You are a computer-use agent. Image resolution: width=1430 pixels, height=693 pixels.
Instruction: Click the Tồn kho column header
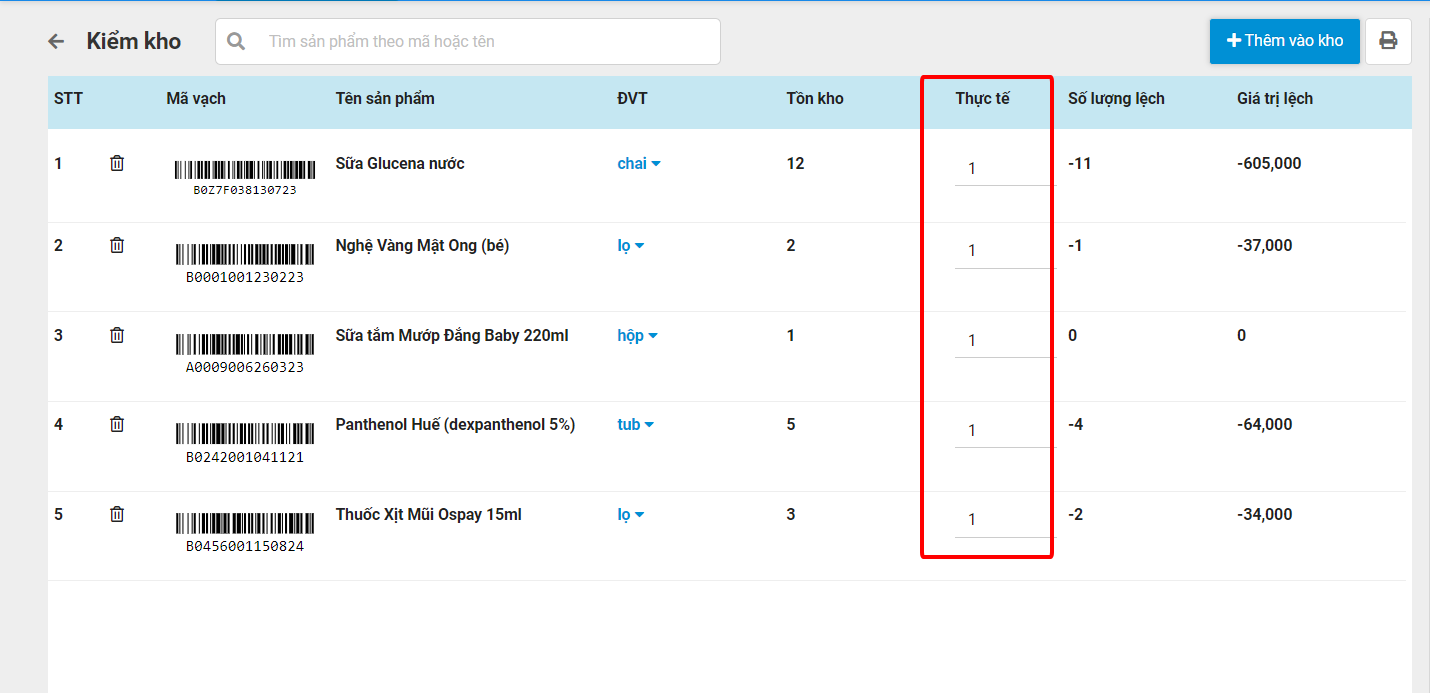pos(815,98)
